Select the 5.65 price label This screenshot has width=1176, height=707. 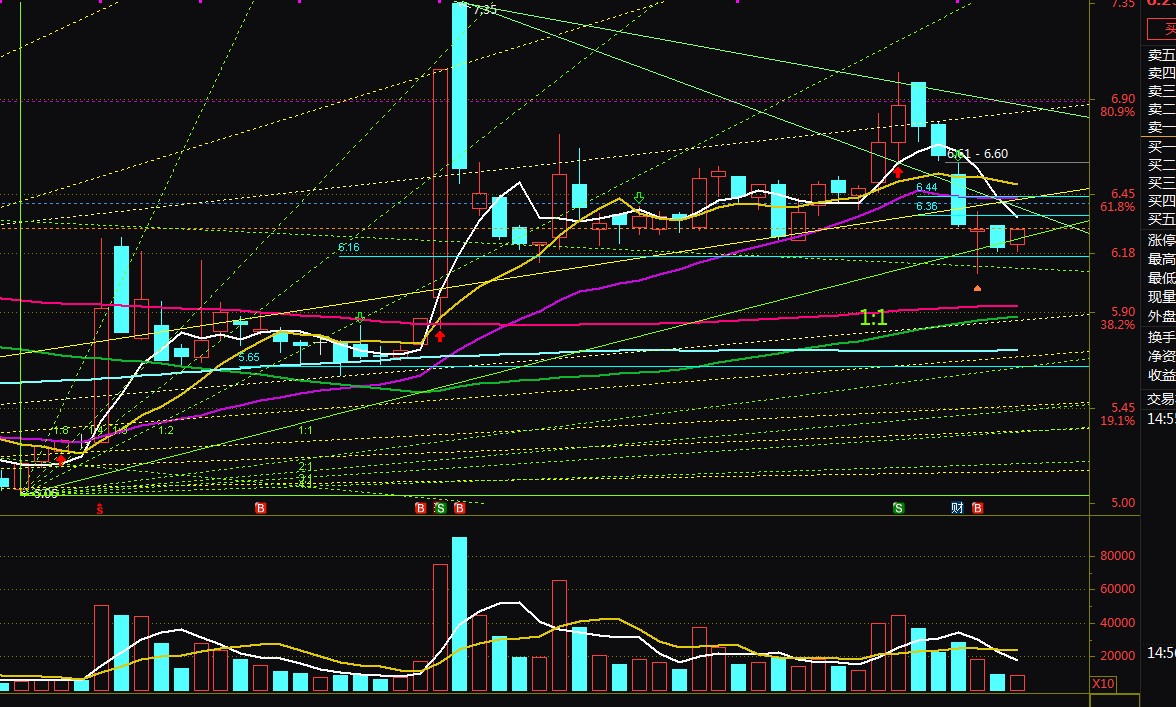[249, 358]
